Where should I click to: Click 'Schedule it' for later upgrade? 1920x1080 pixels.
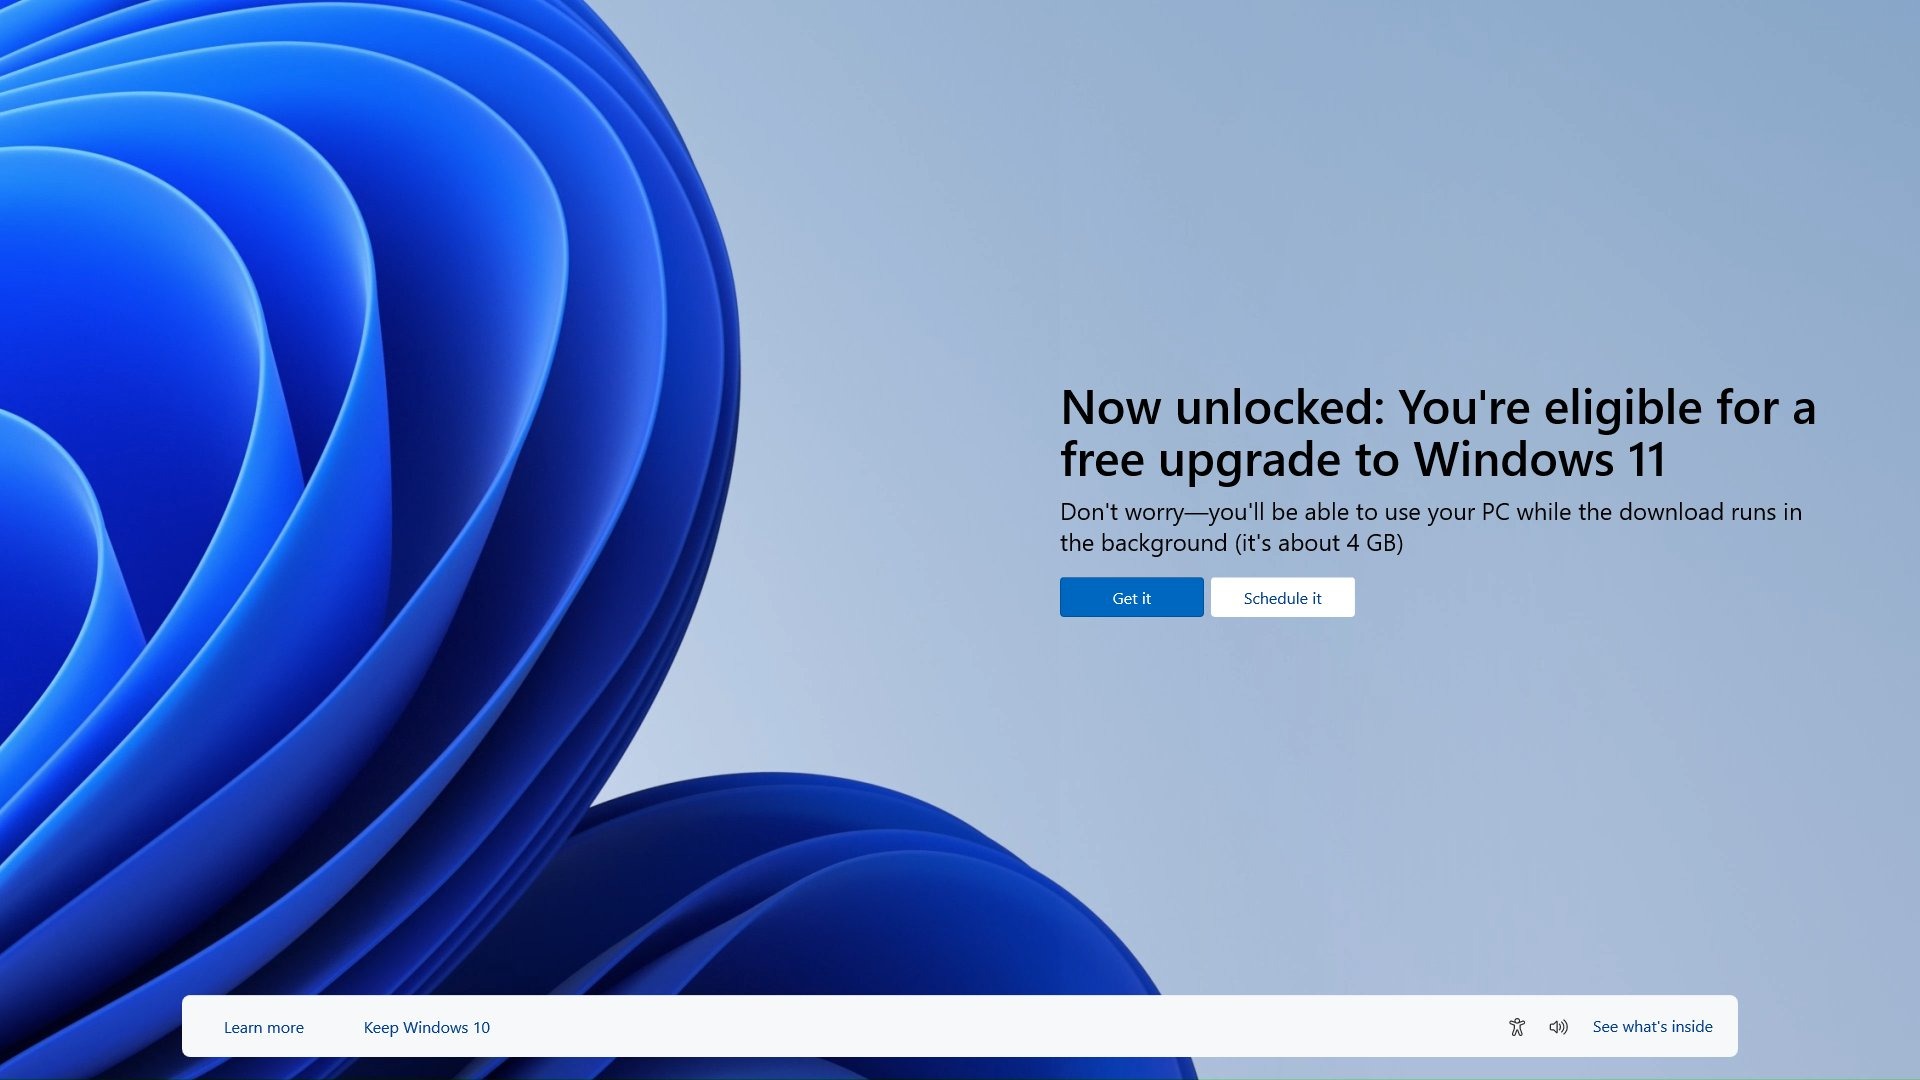pos(1282,597)
